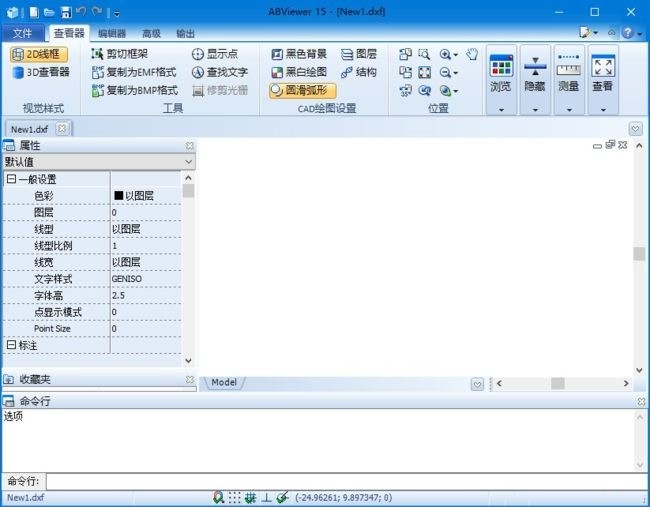Click the zoom out magnifier icon
This screenshot has width=650, height=507.
pyautogui.click(x=445, y=73)
